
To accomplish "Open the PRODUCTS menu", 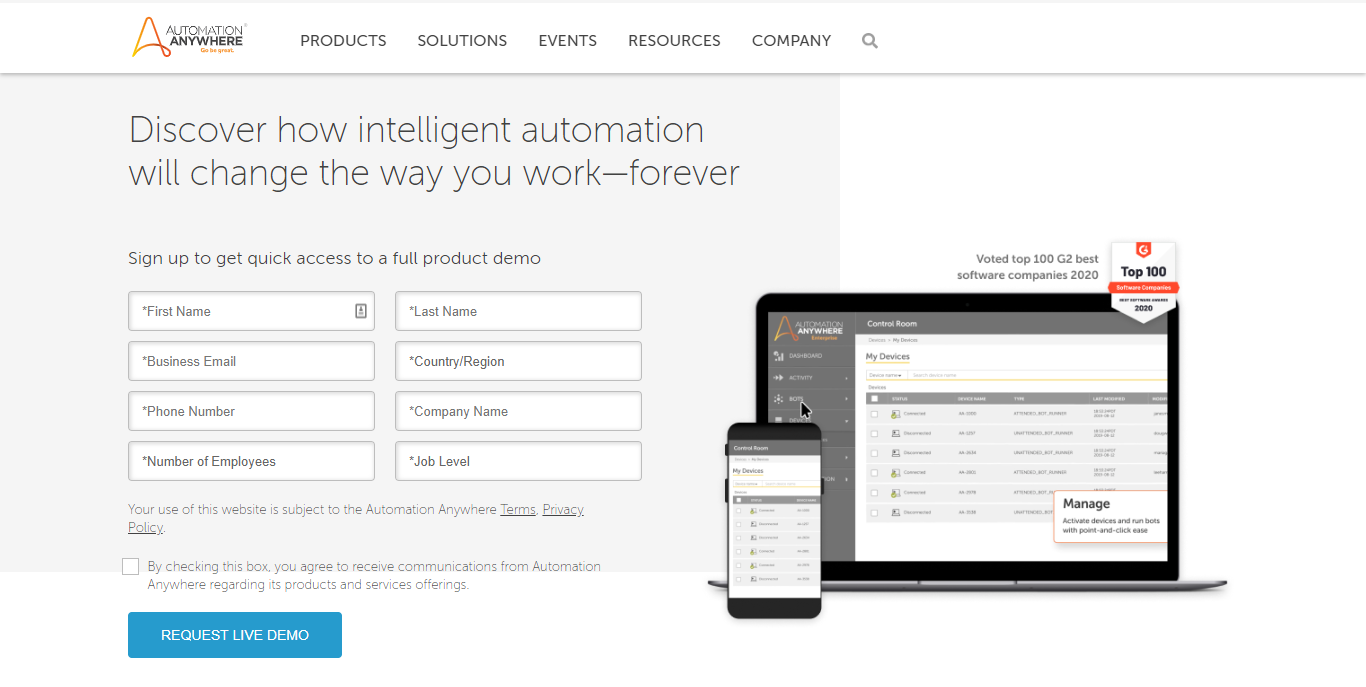I will pos(343,40).
